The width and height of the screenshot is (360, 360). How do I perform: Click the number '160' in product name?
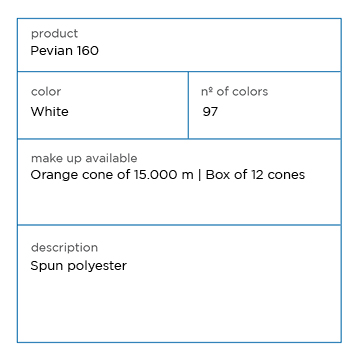tap(88, 51)
